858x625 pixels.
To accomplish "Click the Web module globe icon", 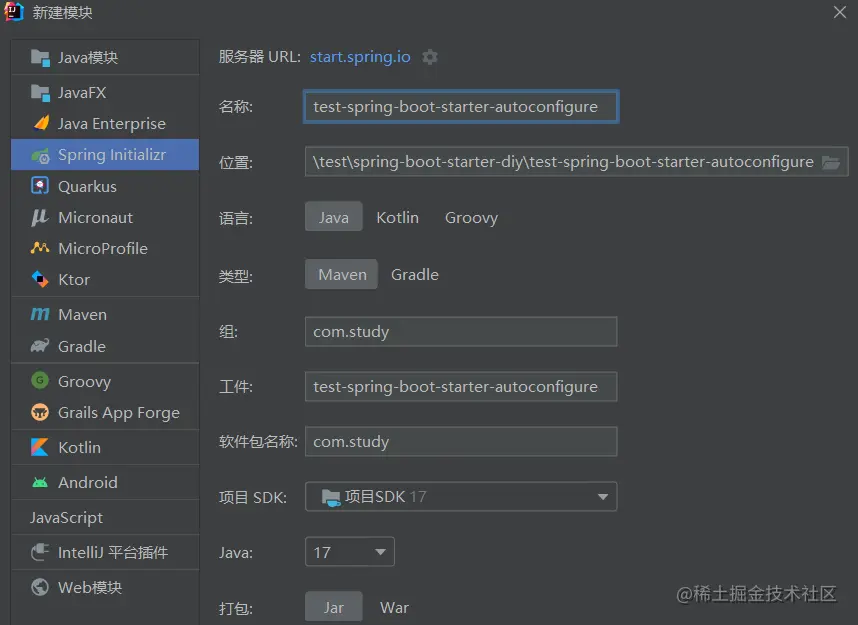I will tap(40, 587).
